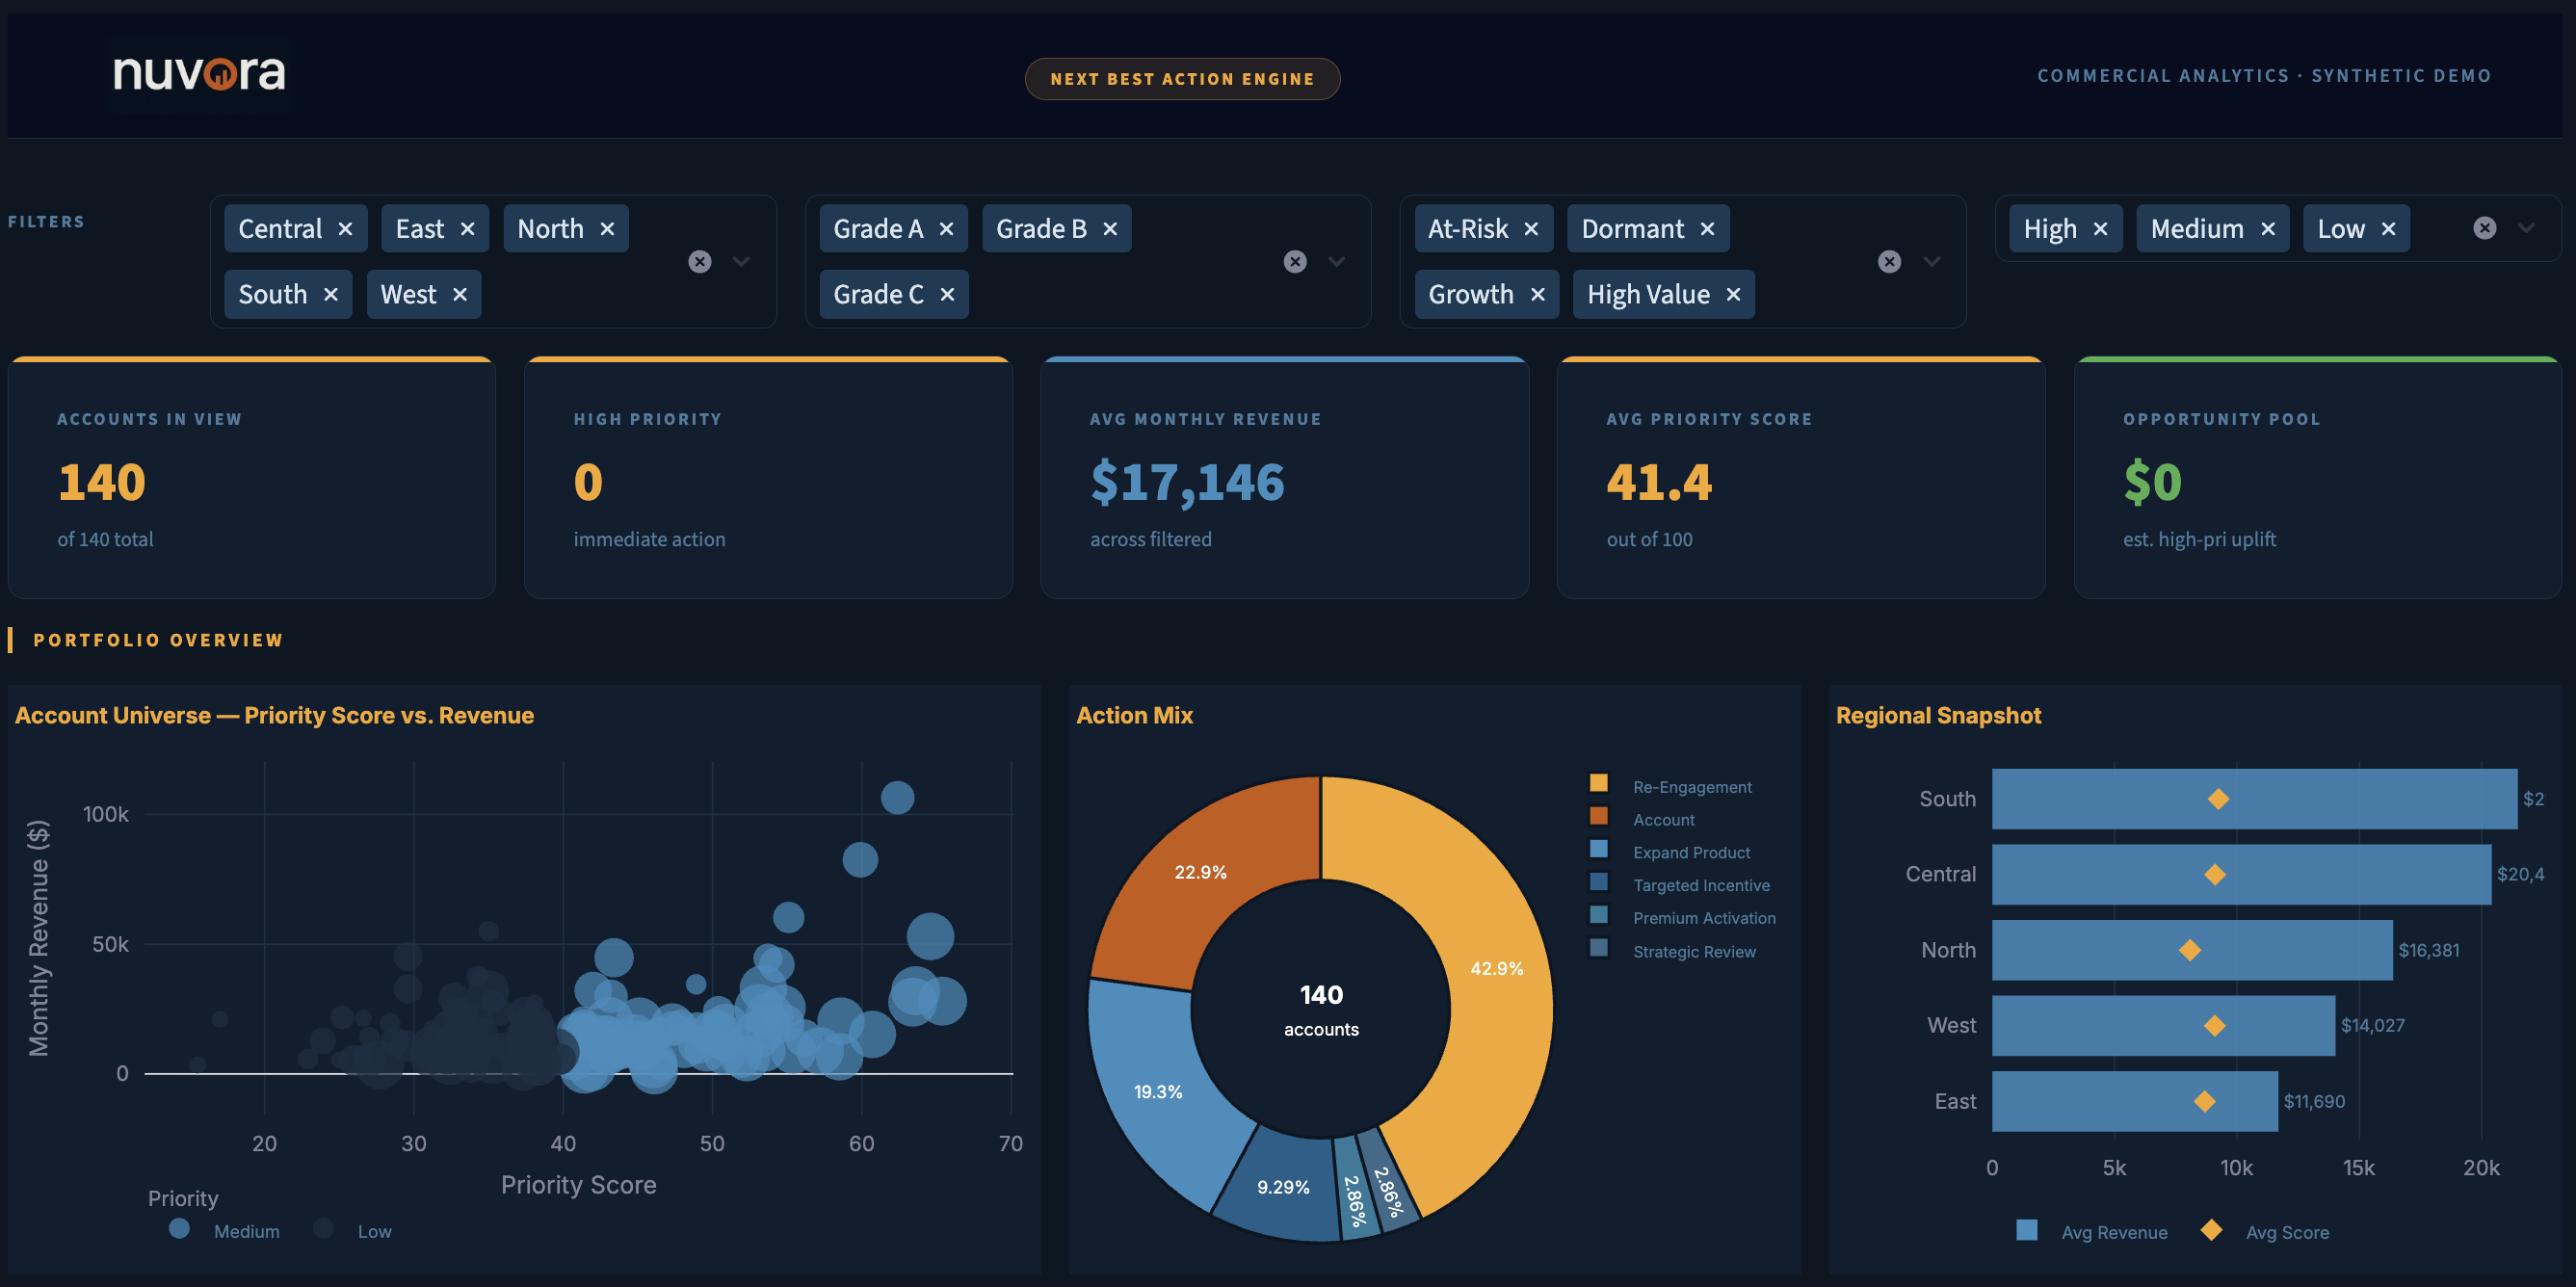Remove the At-Risk segment chip
Image resolution: width=2576 pixels, height=1287 pixels.
(1530, 229)
